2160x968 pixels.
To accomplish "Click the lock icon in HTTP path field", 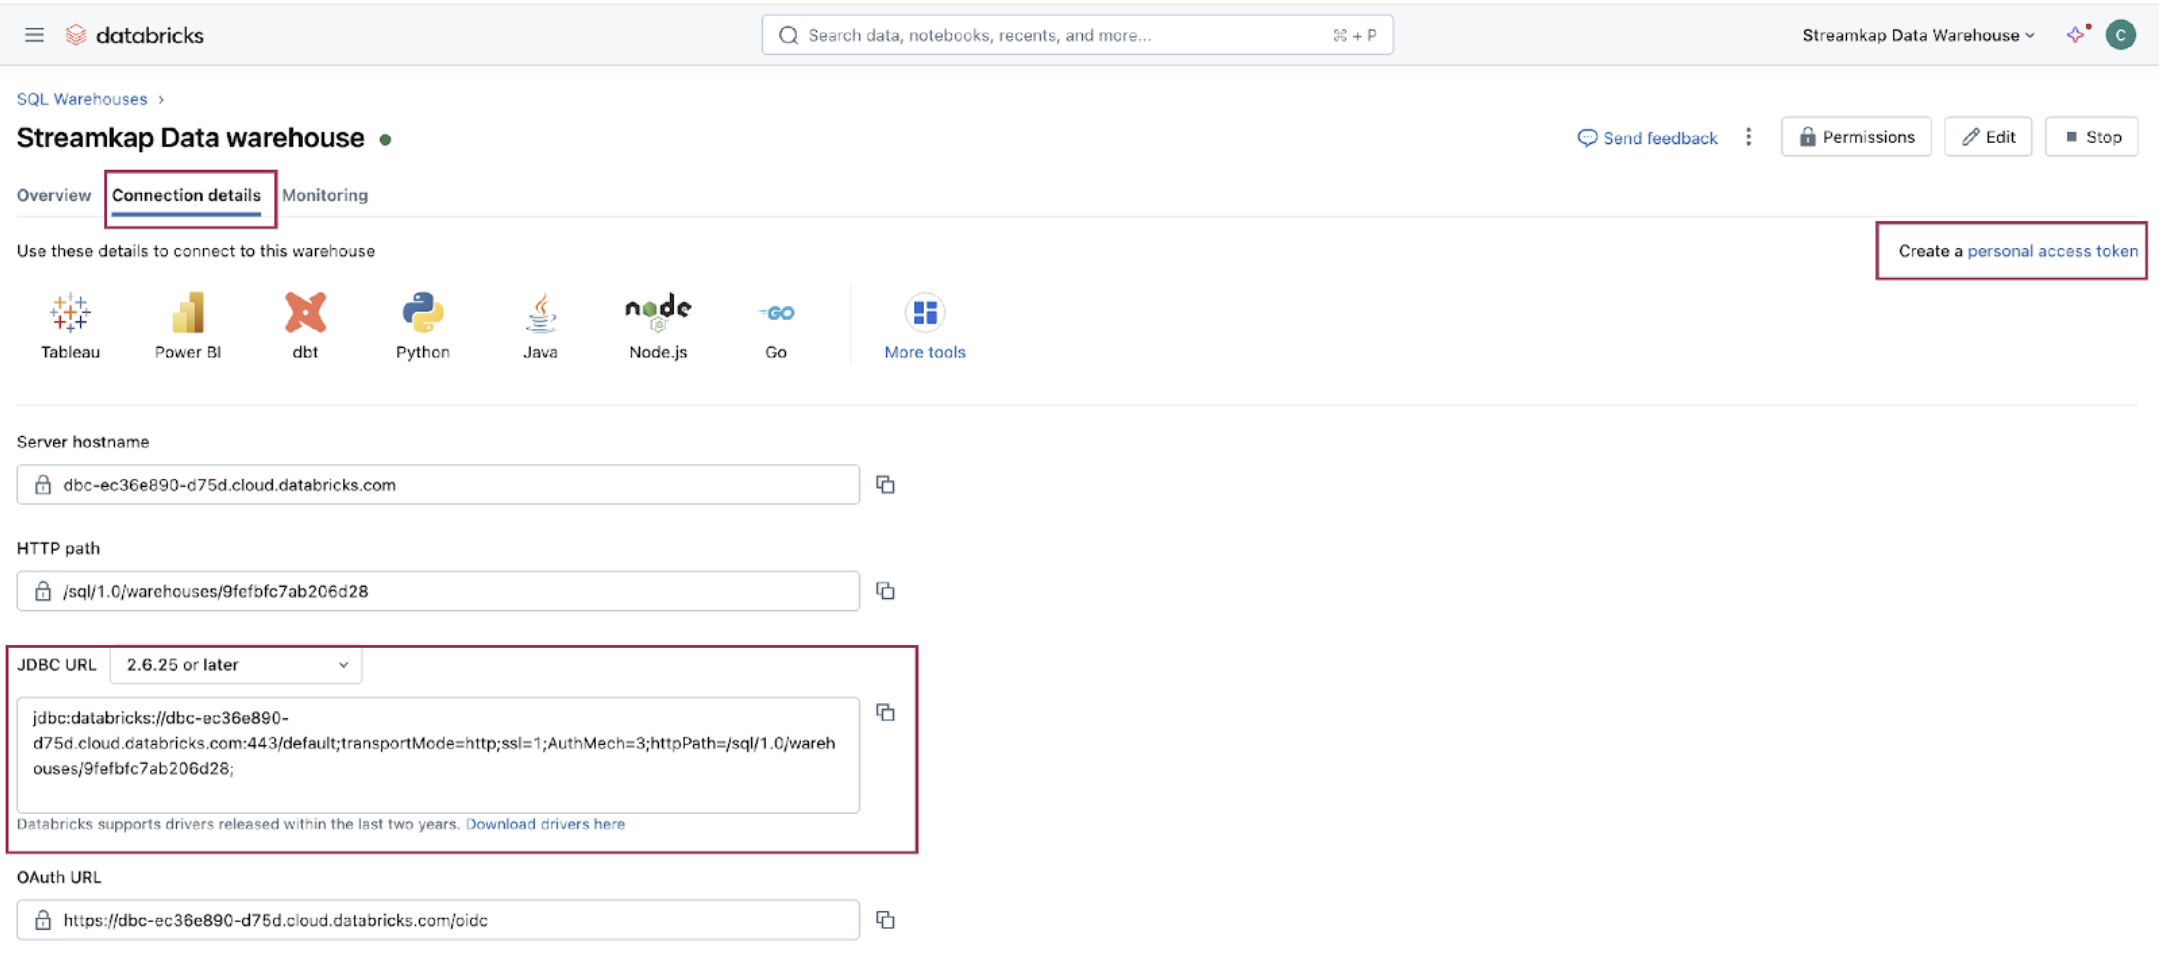I will tap(43, 591).
